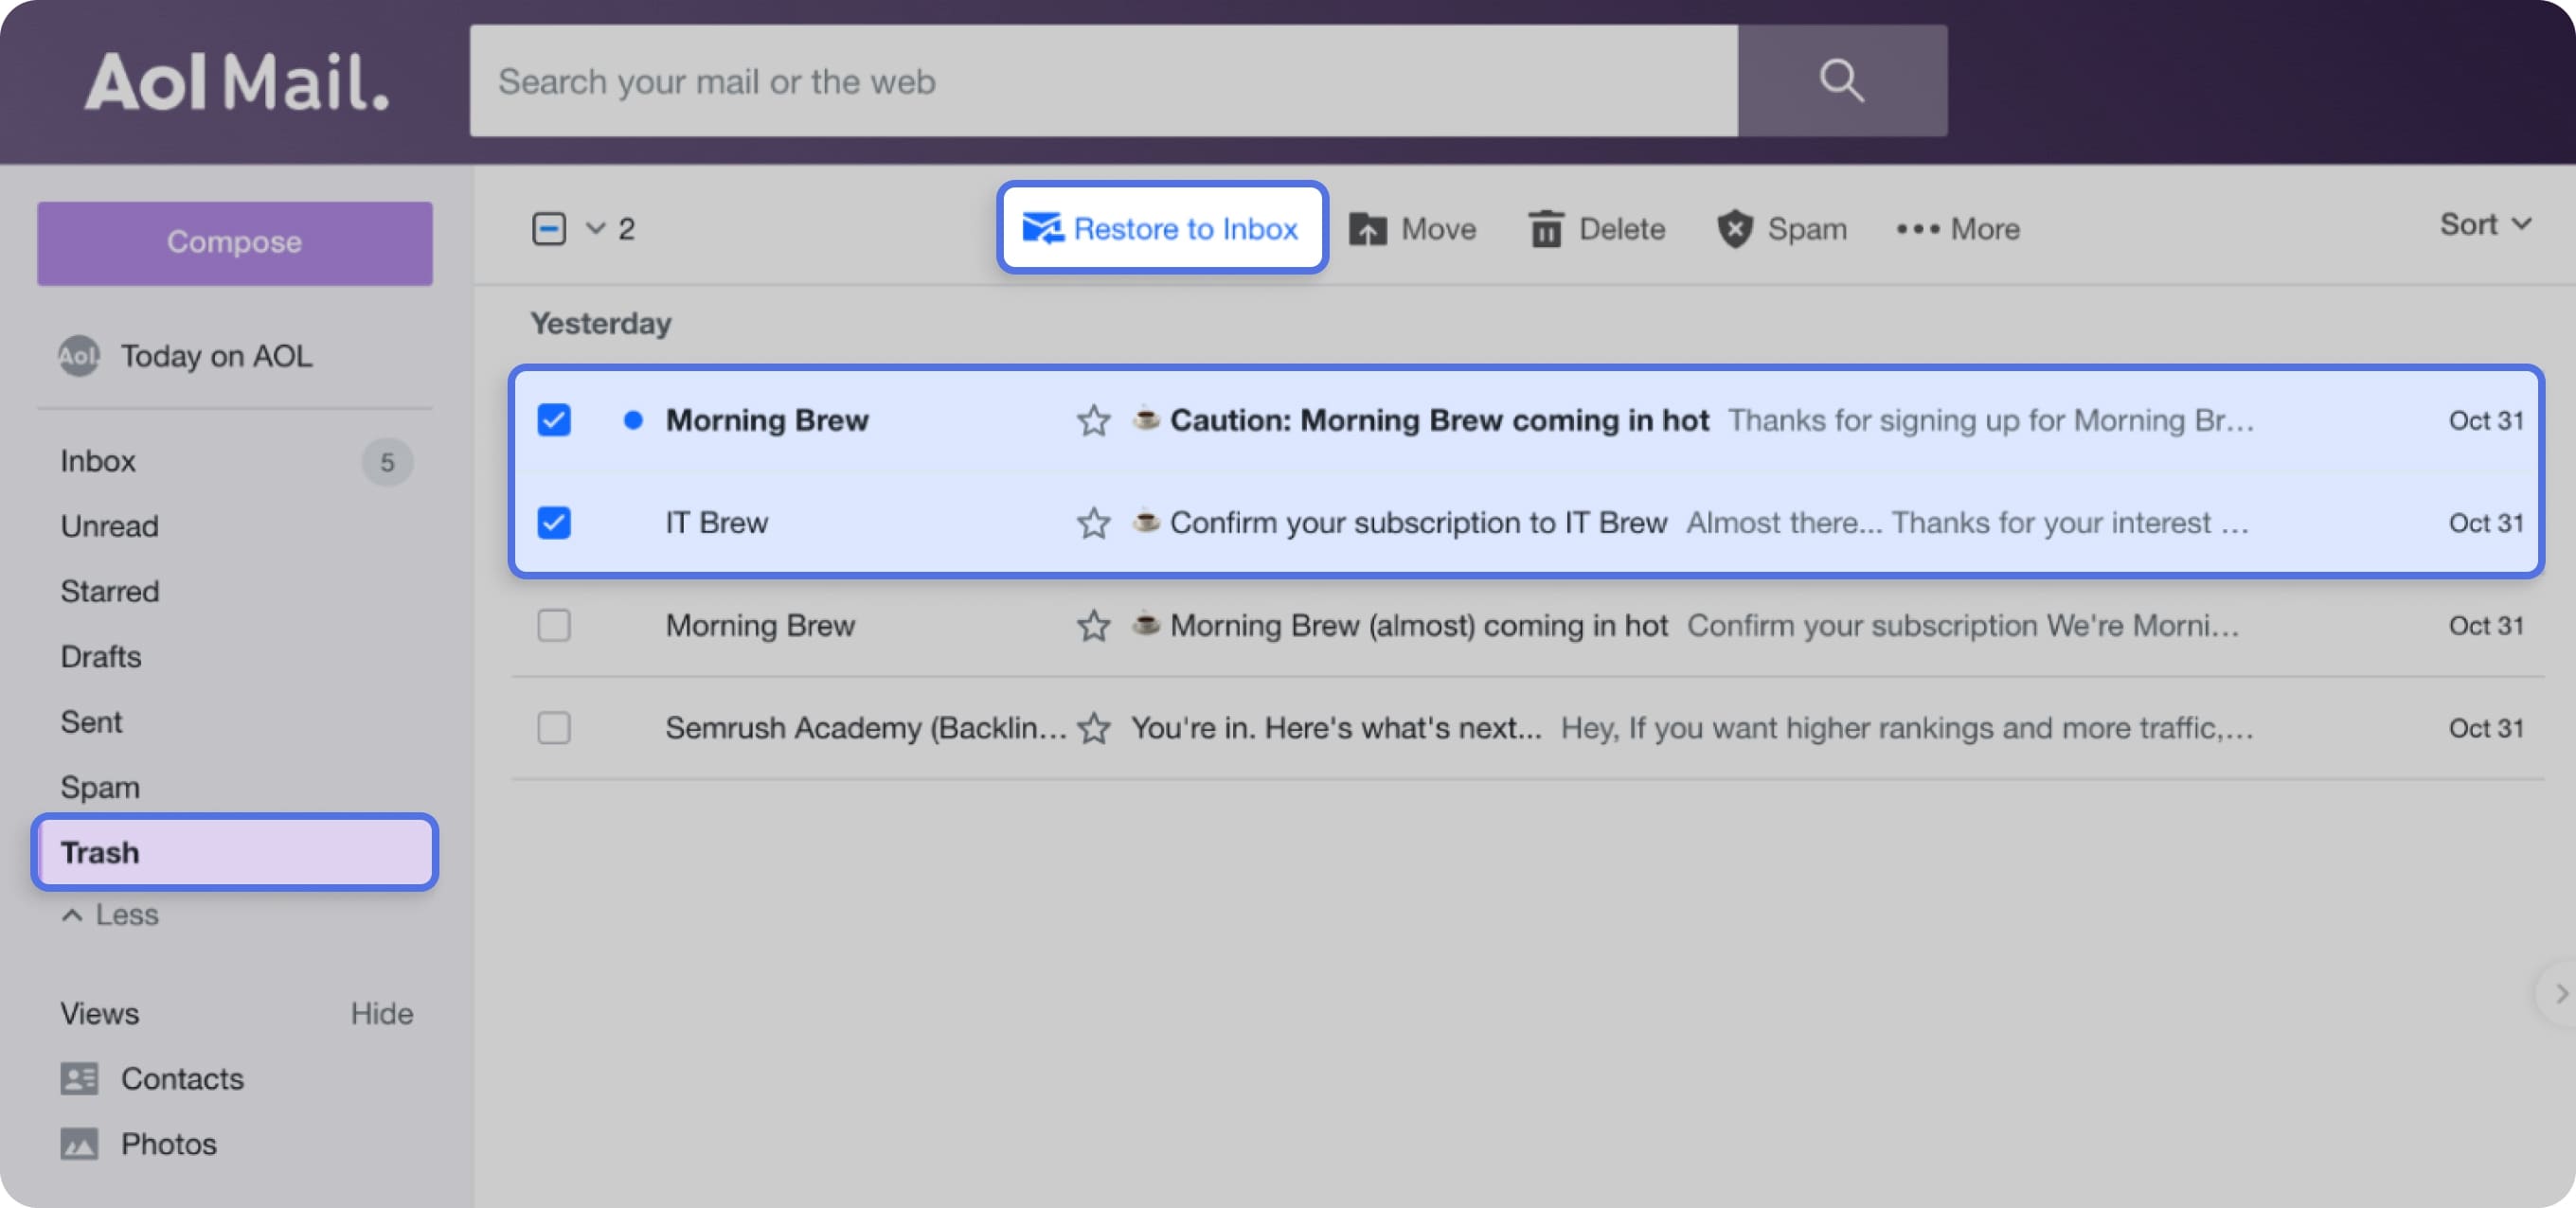Open Photos from the sidebar
Viewport: 2576px width, 1208px height.
pos(169,1143)
